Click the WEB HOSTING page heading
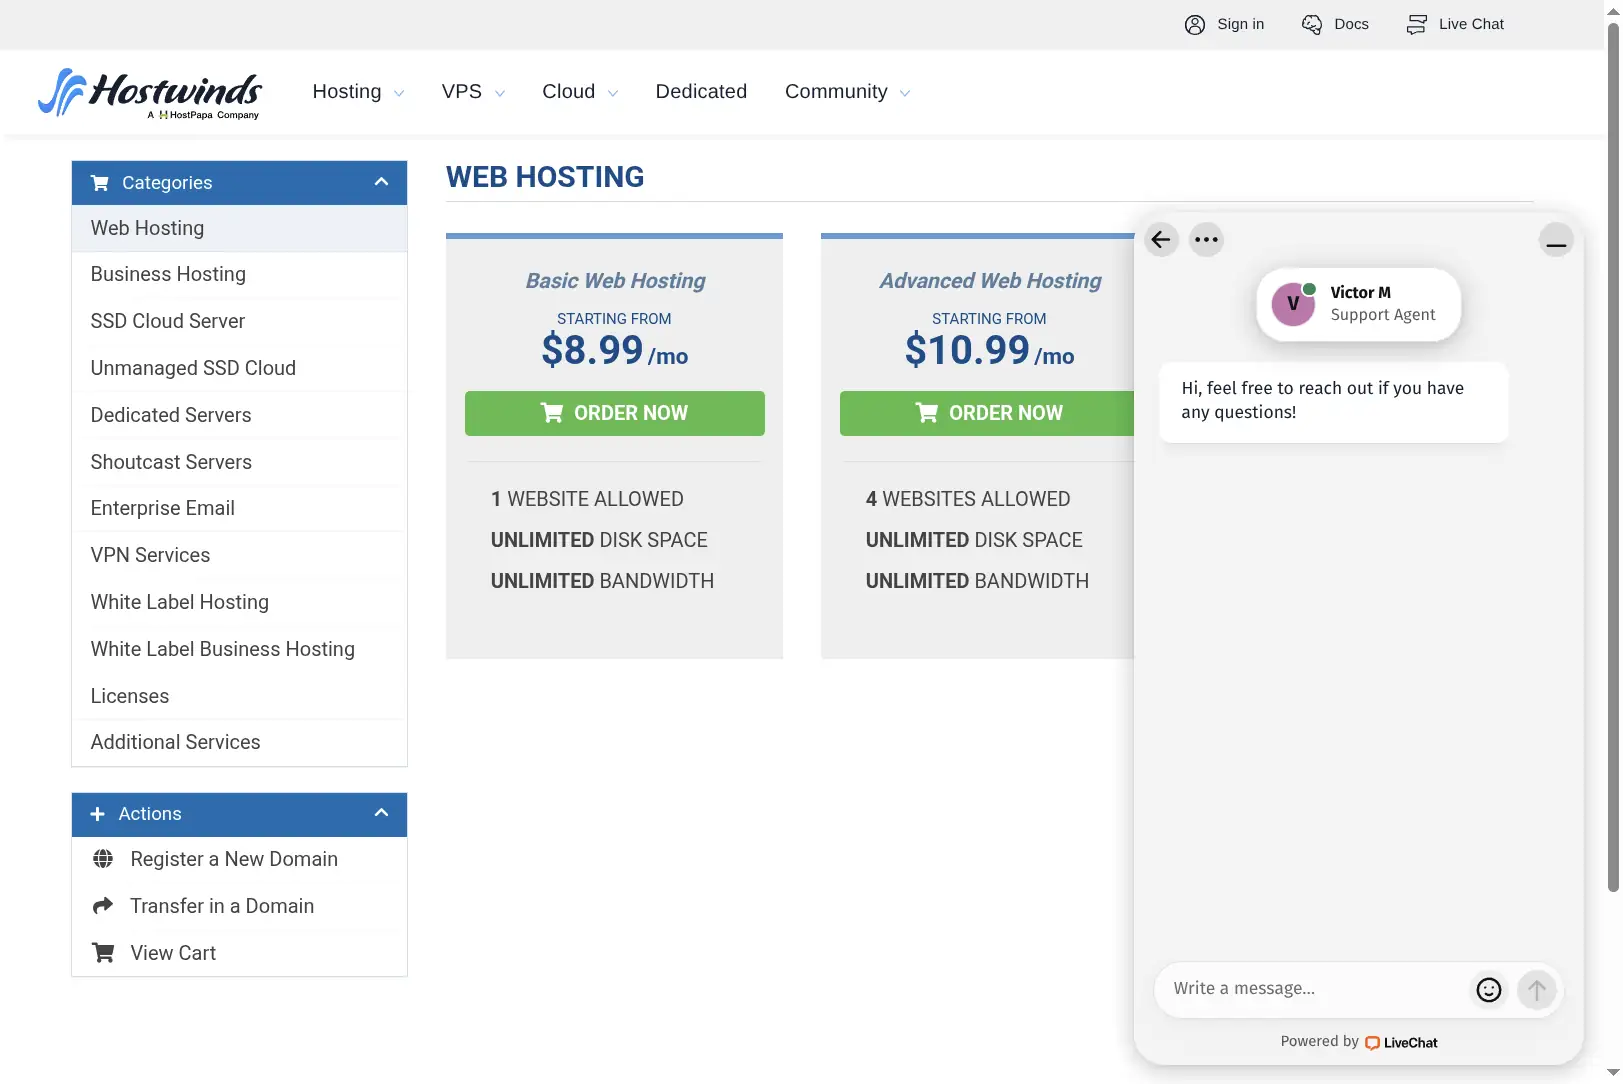 point(545,177)
